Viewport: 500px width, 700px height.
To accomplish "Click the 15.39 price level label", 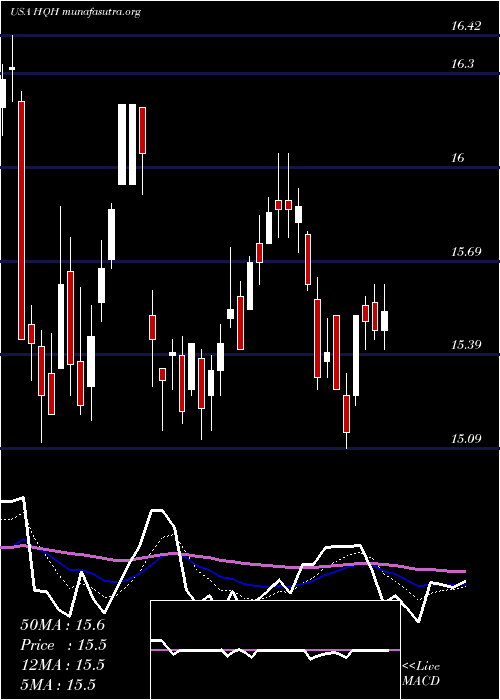I will tap(466, 345).
